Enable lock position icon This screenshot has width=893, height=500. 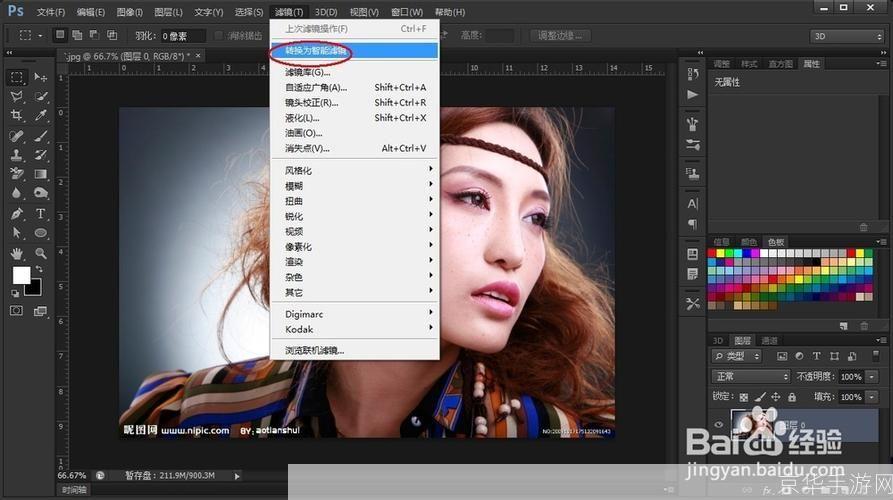pos(776,396)
